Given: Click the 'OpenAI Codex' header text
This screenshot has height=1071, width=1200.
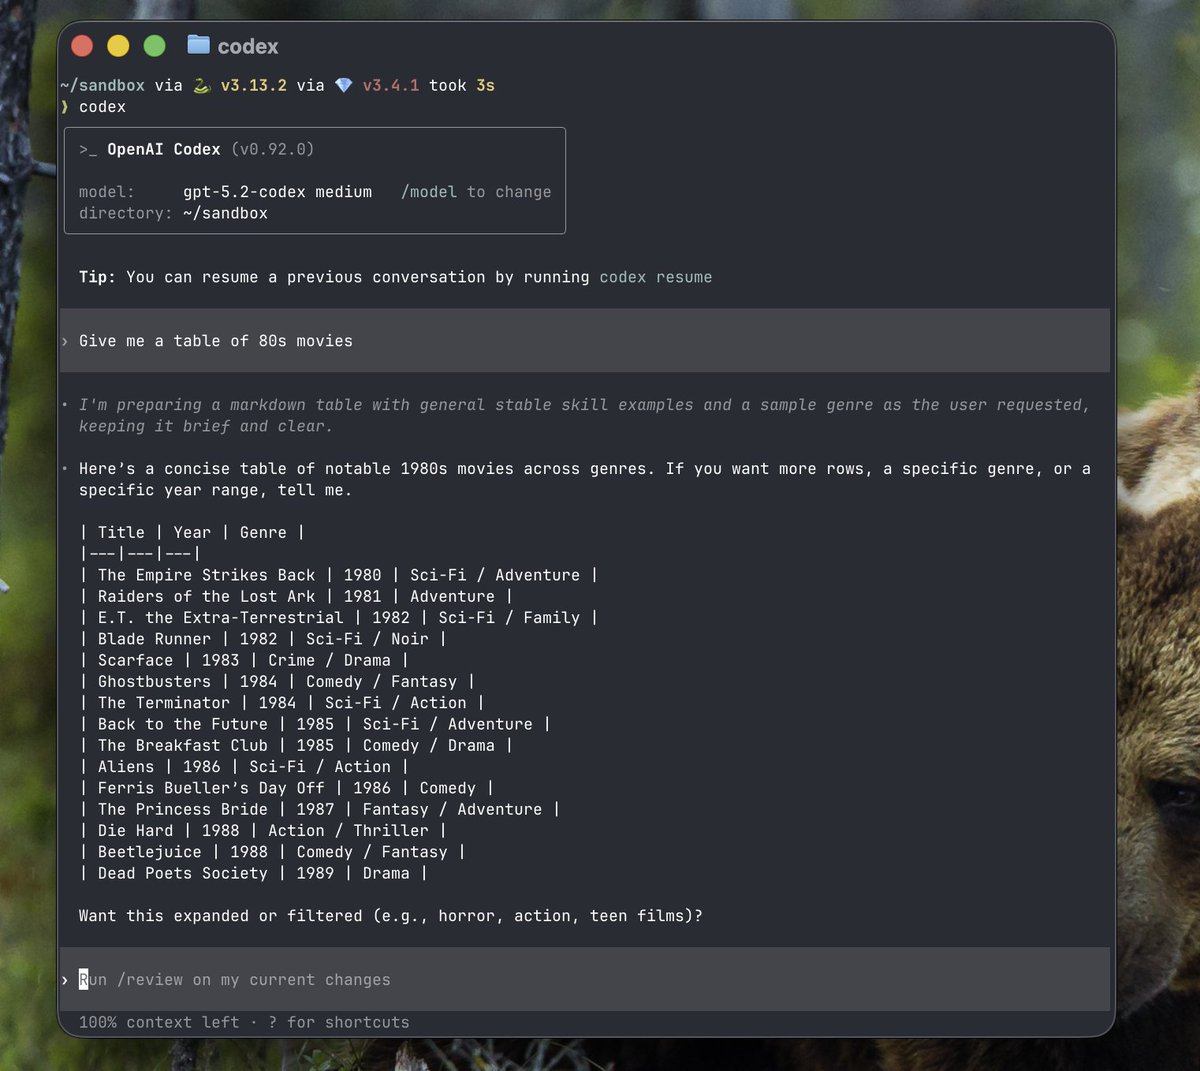Looking at the screenshot, I should click(x=164, y=149).
